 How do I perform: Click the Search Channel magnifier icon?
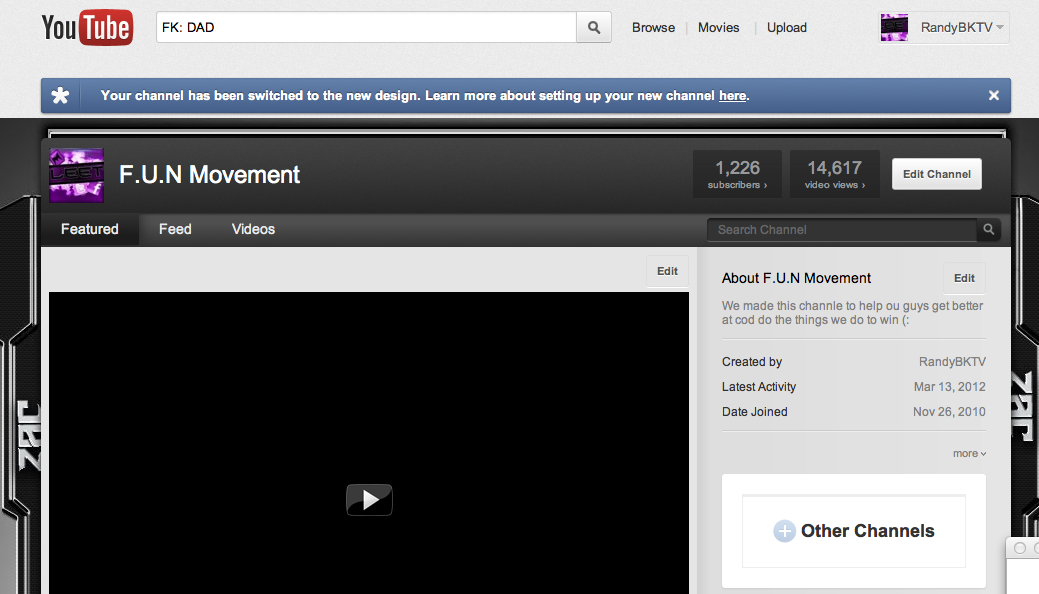[989, 229]
